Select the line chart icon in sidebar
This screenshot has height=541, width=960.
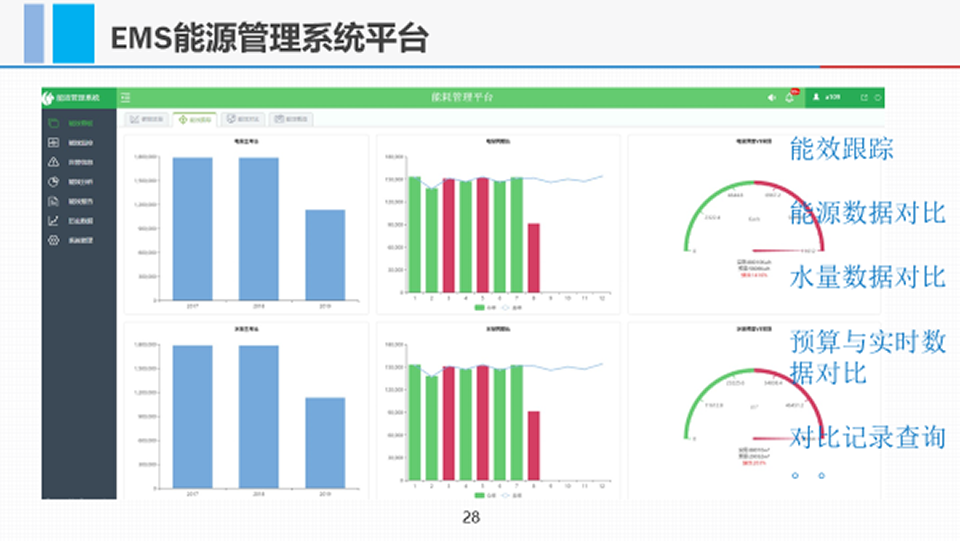(54, 221)
